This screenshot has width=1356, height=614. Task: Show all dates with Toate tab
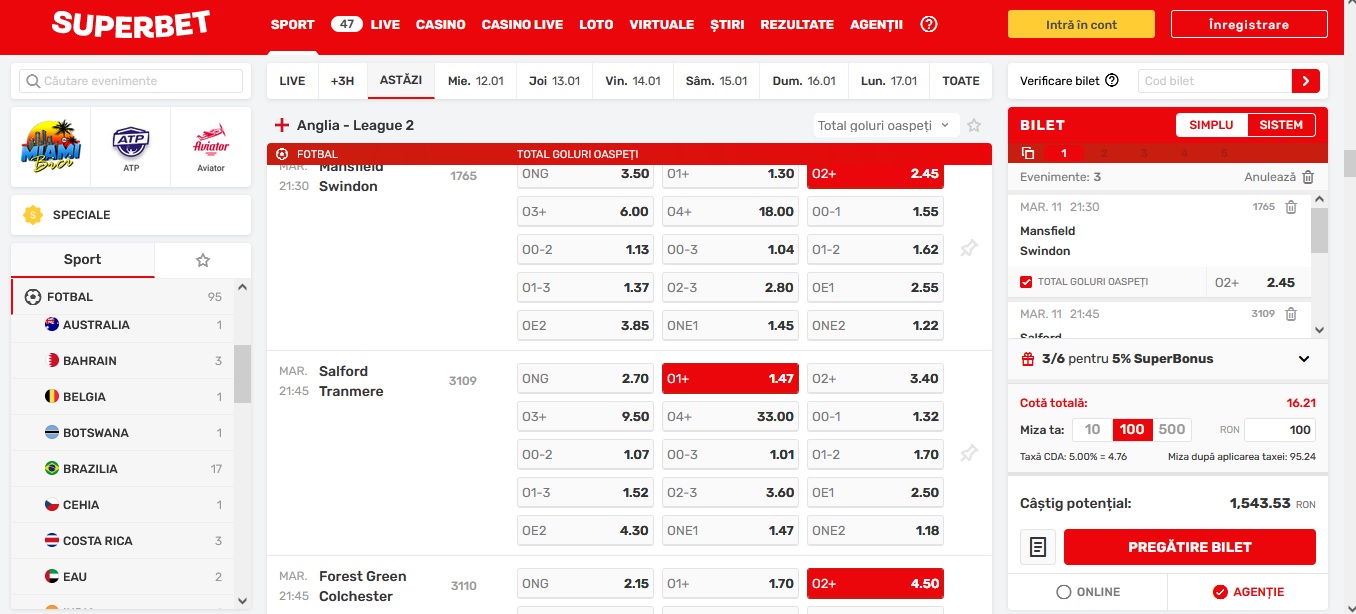[961, 81]
